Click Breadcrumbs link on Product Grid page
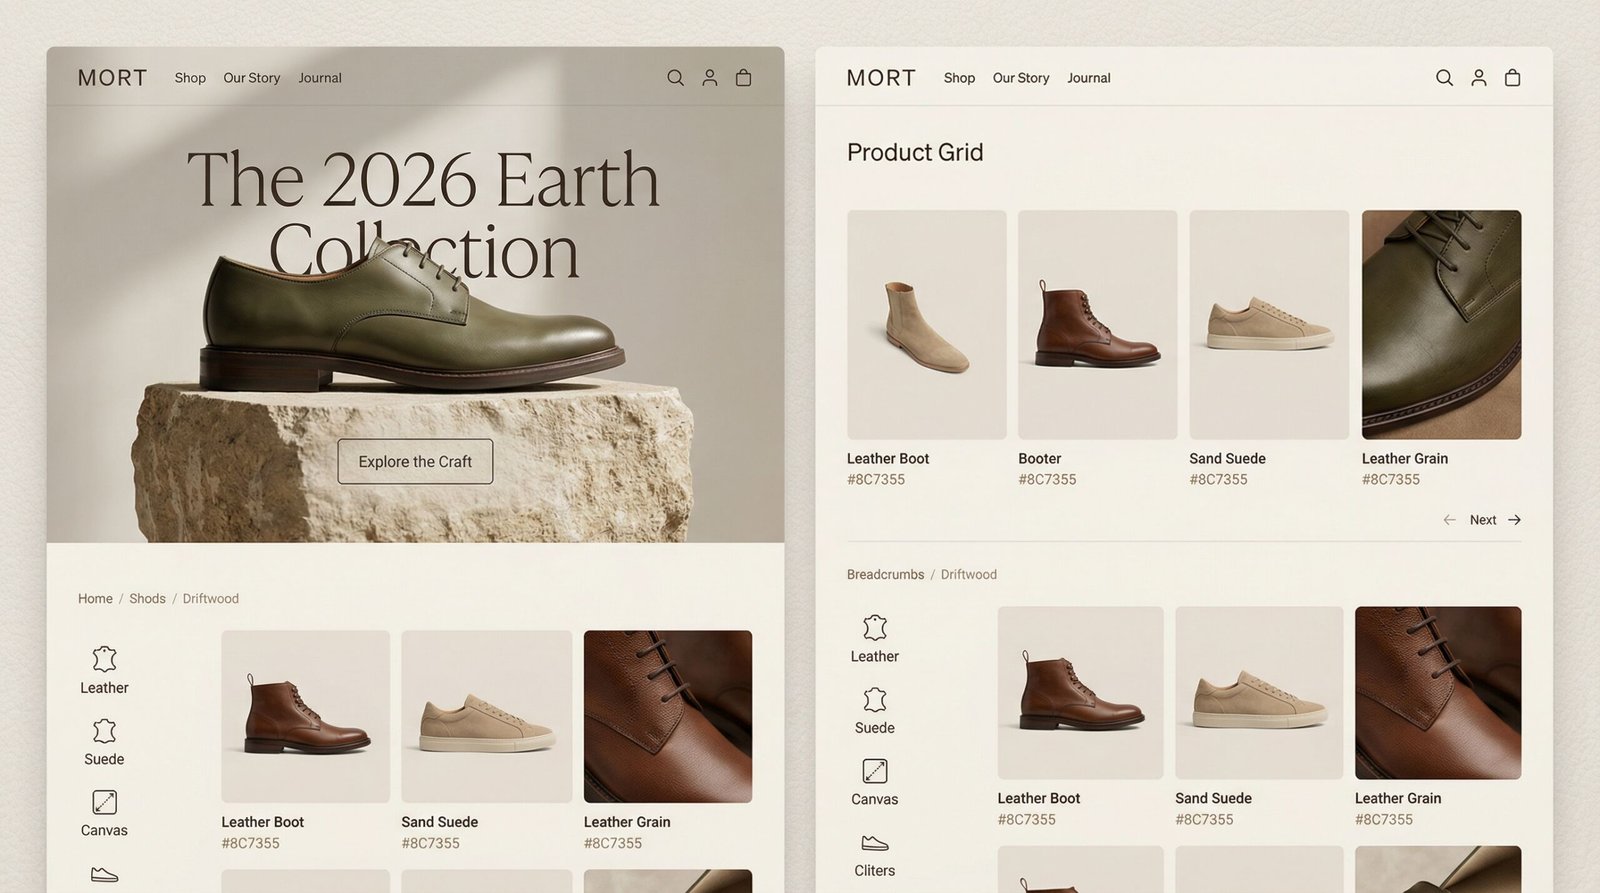1600x893 pixels. tap(885, 575)
